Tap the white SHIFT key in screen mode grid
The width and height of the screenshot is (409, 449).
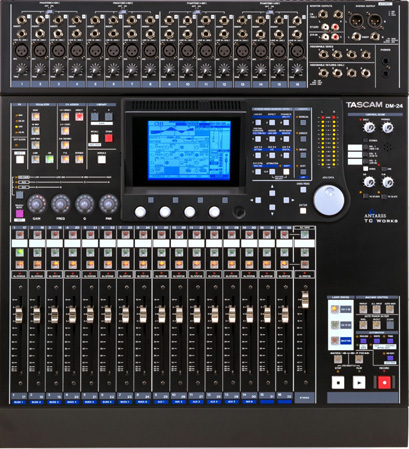286,172
